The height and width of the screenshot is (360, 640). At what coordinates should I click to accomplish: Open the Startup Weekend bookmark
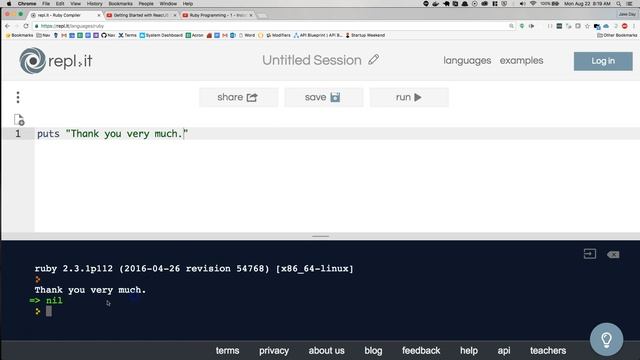(365, 36)
